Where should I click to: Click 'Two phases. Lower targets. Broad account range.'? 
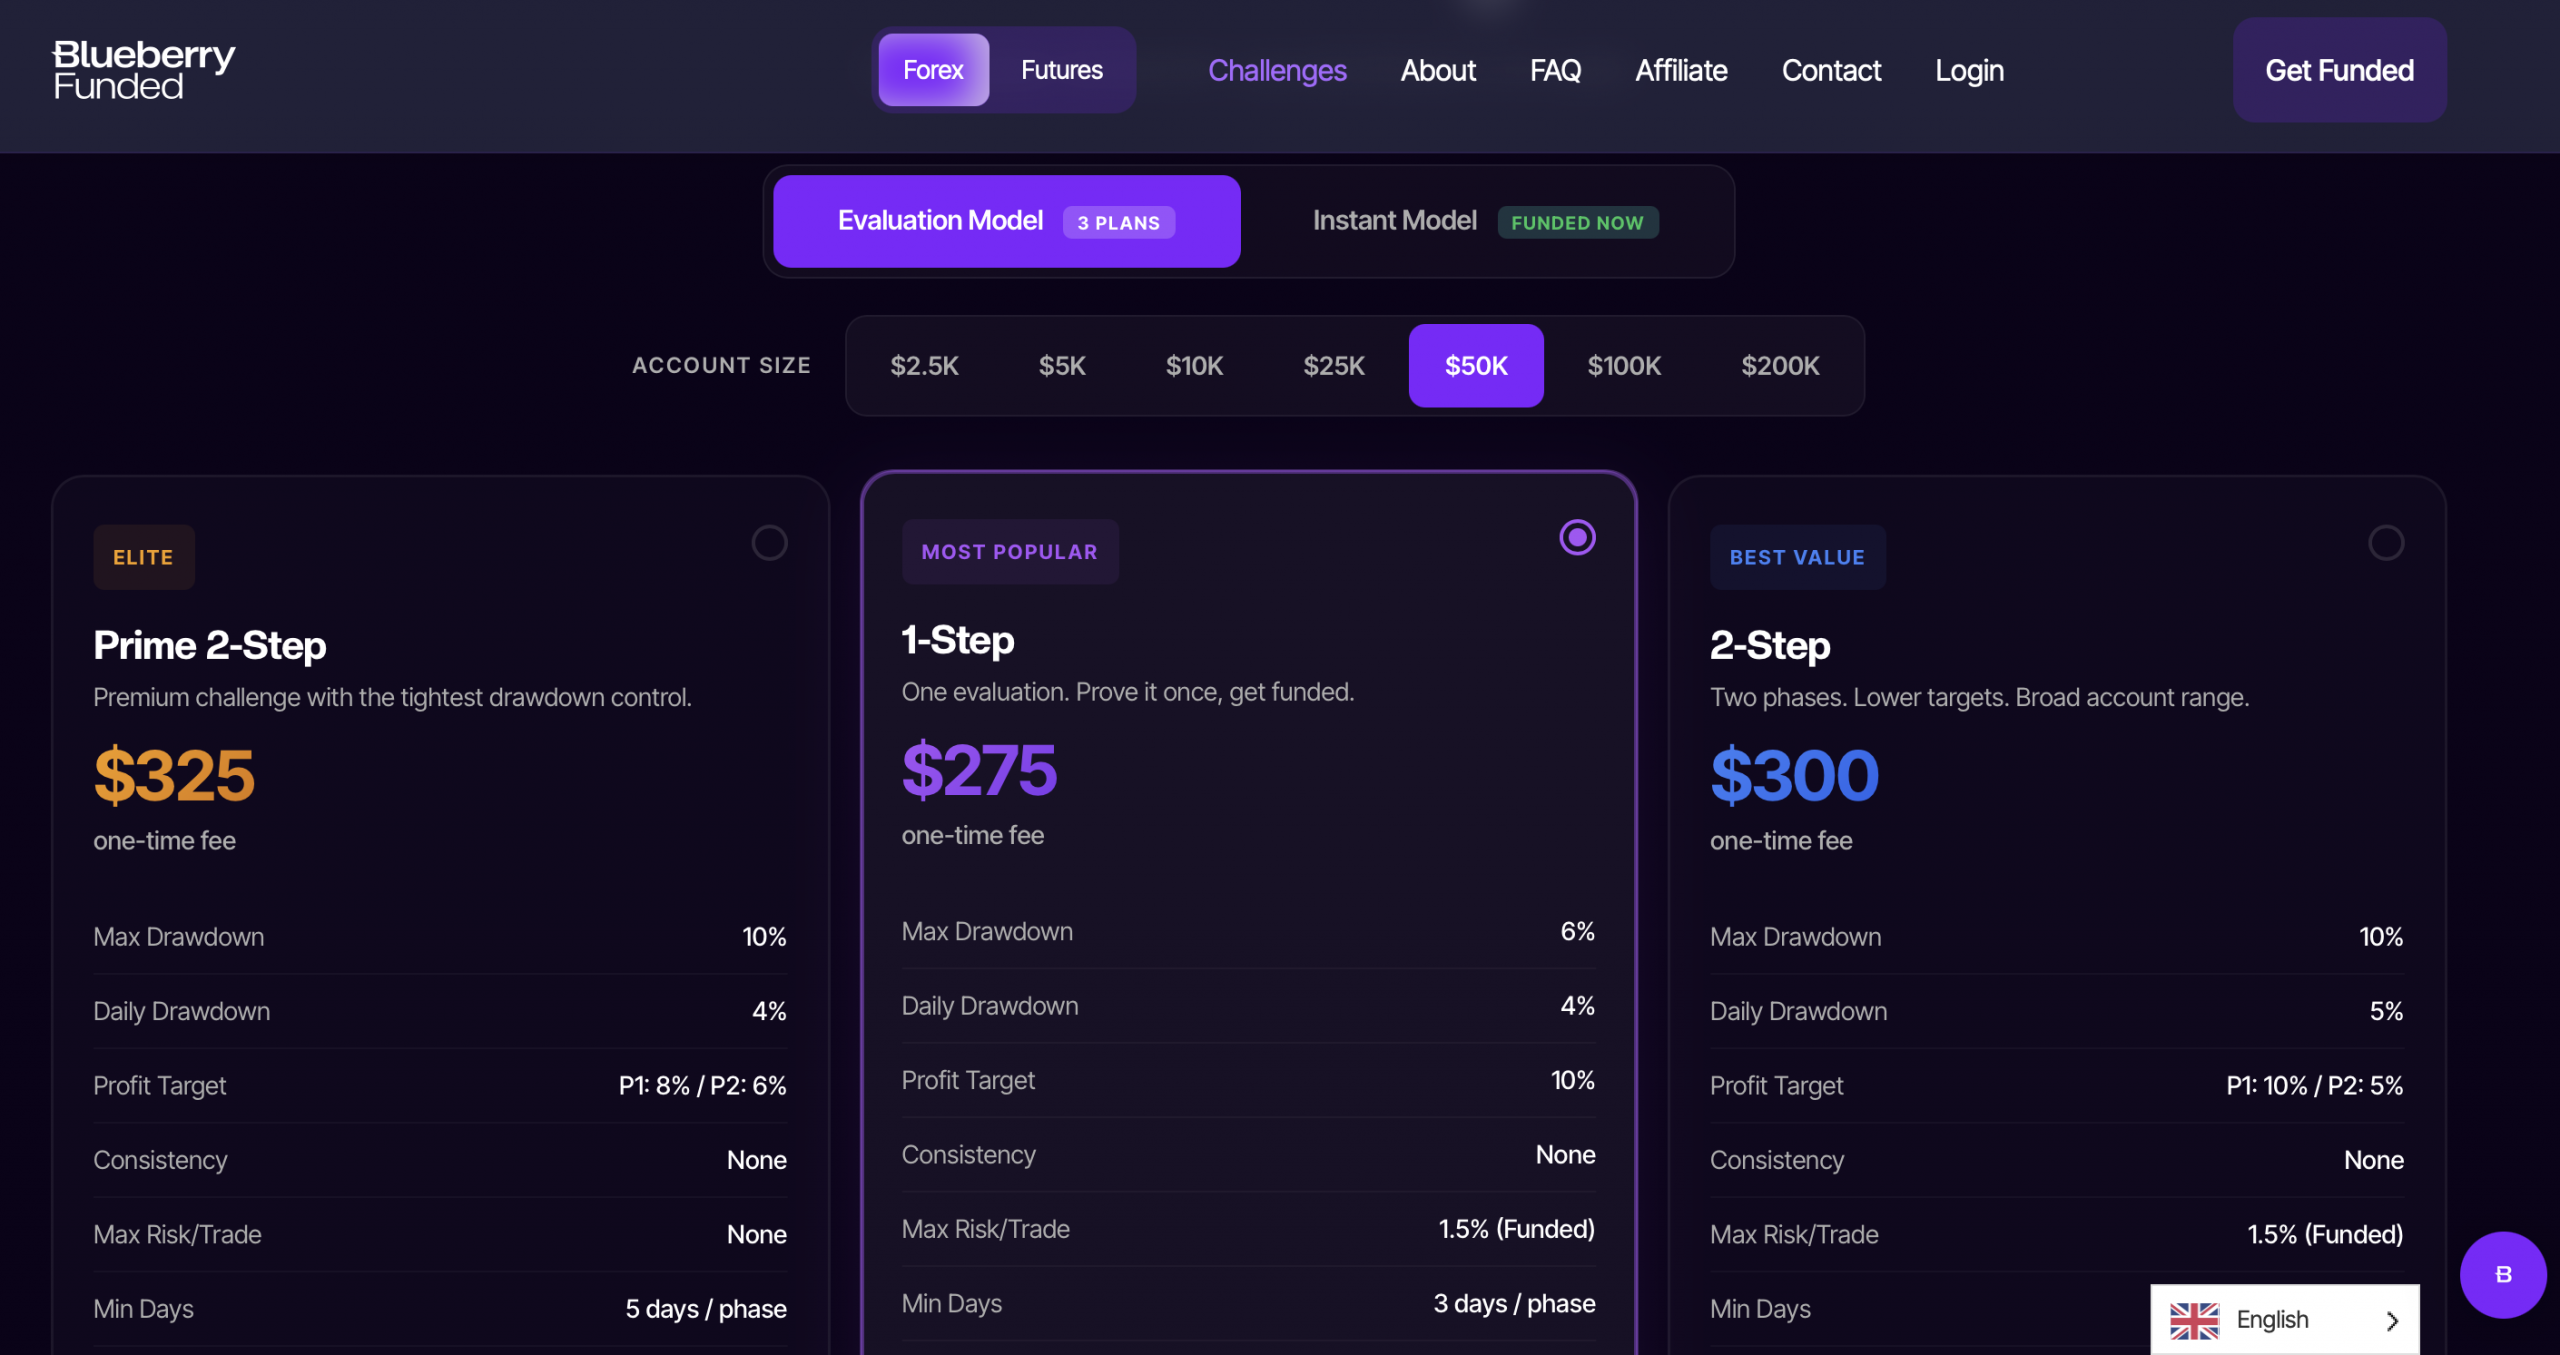coord(1979,697)
